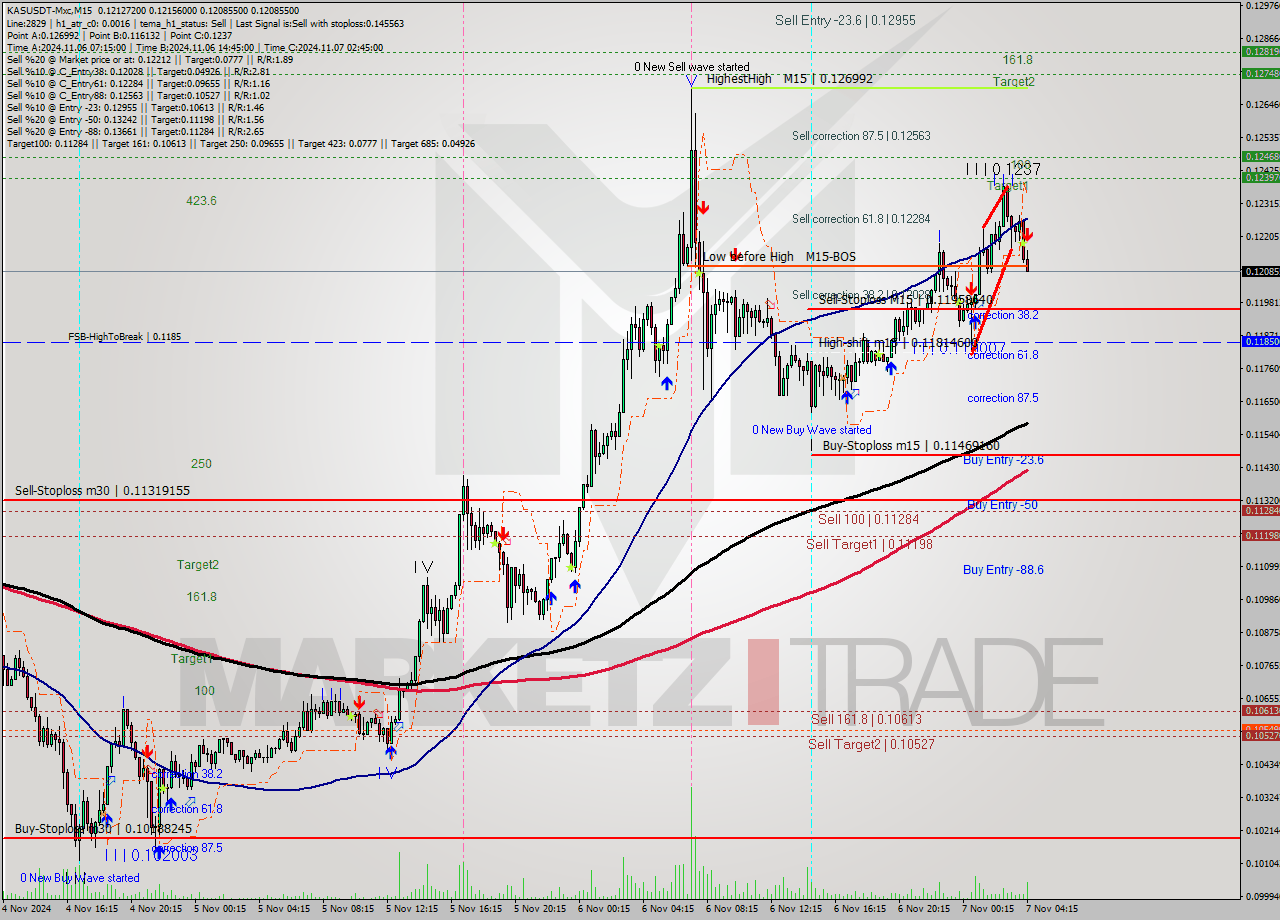The height and width of the screenshot is (920, 1280).
Task: Click 'Sell 100 | 0.11284' label
Action: pos(868,519)
